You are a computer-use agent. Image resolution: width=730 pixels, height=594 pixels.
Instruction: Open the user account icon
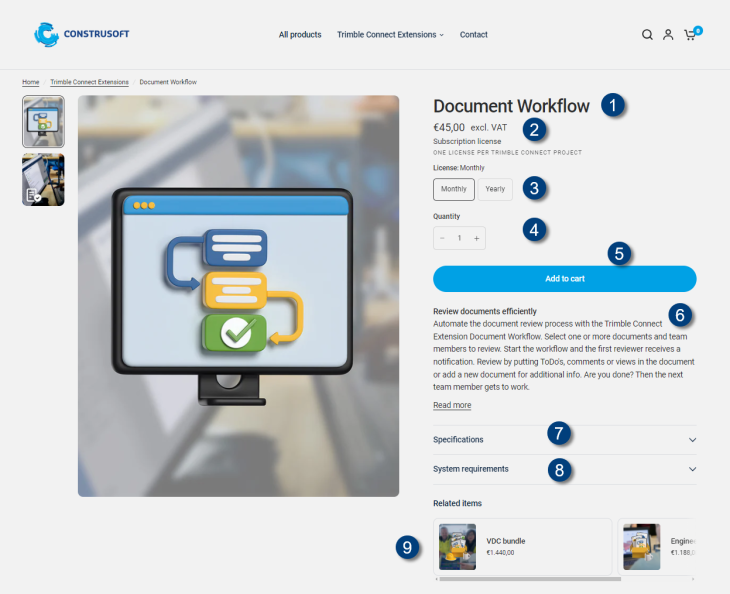tap(668, 34)
